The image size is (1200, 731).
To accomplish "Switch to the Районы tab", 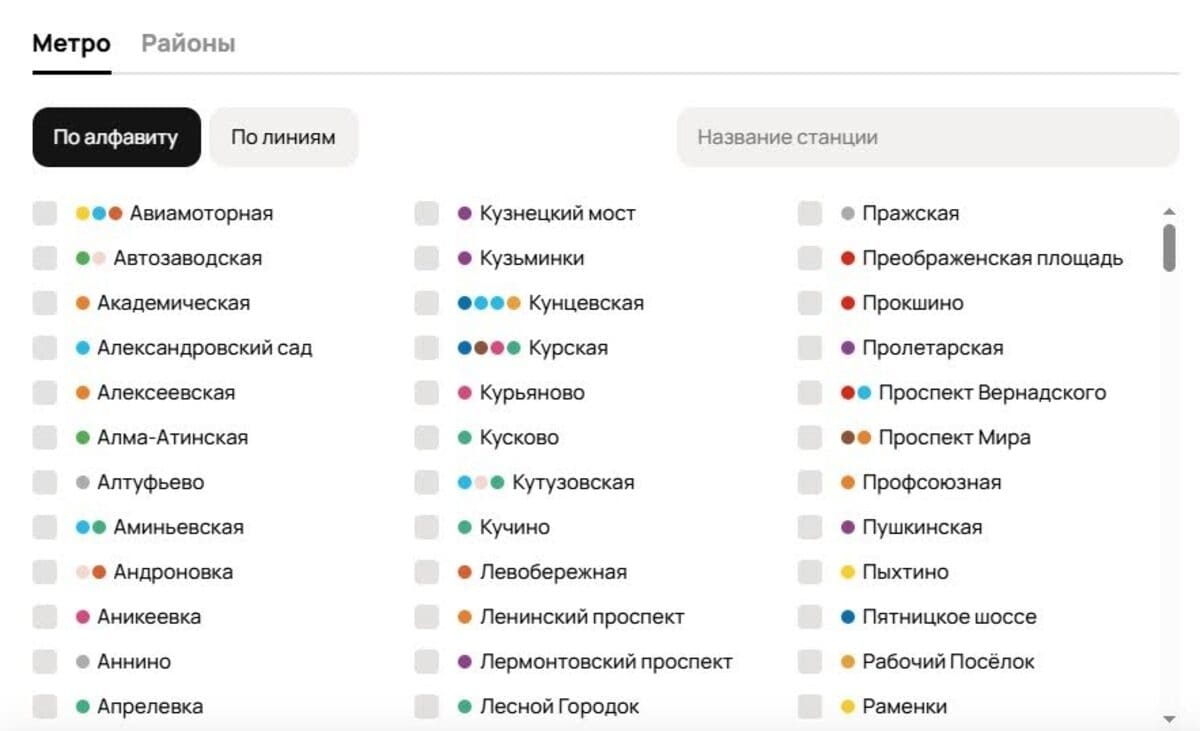I will point(187,43).
